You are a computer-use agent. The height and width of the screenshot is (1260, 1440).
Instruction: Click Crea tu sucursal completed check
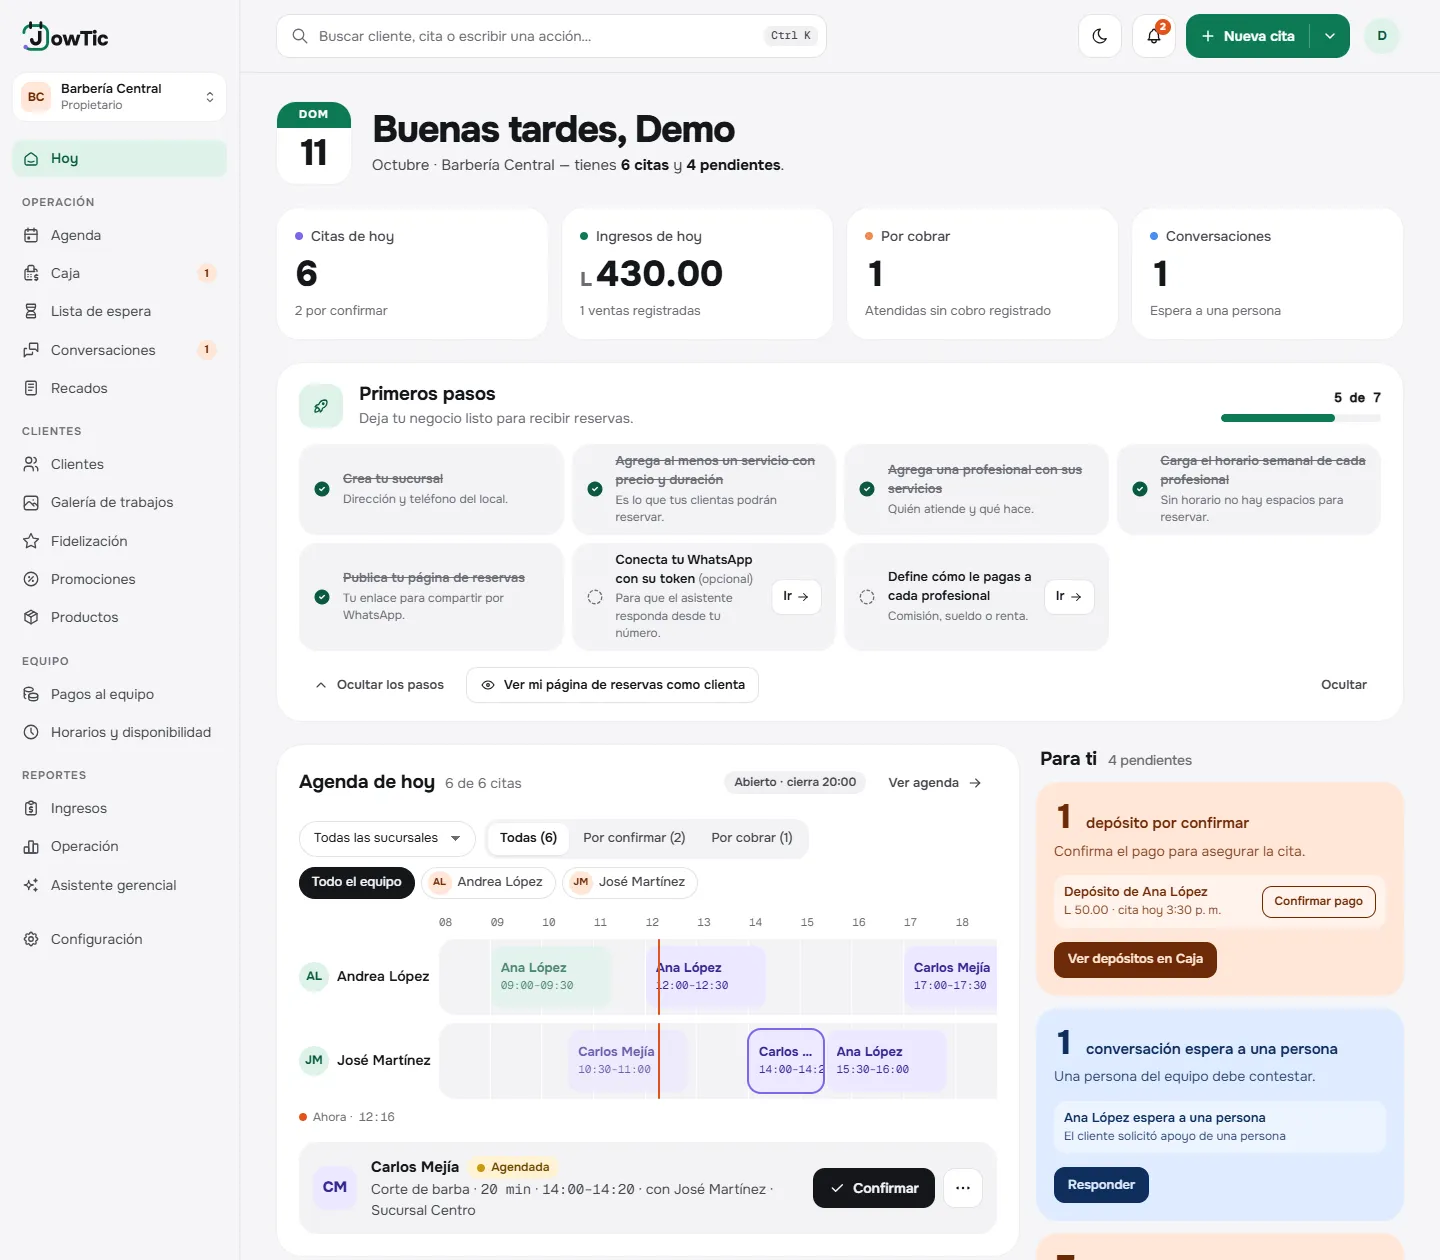coord(322,489)
